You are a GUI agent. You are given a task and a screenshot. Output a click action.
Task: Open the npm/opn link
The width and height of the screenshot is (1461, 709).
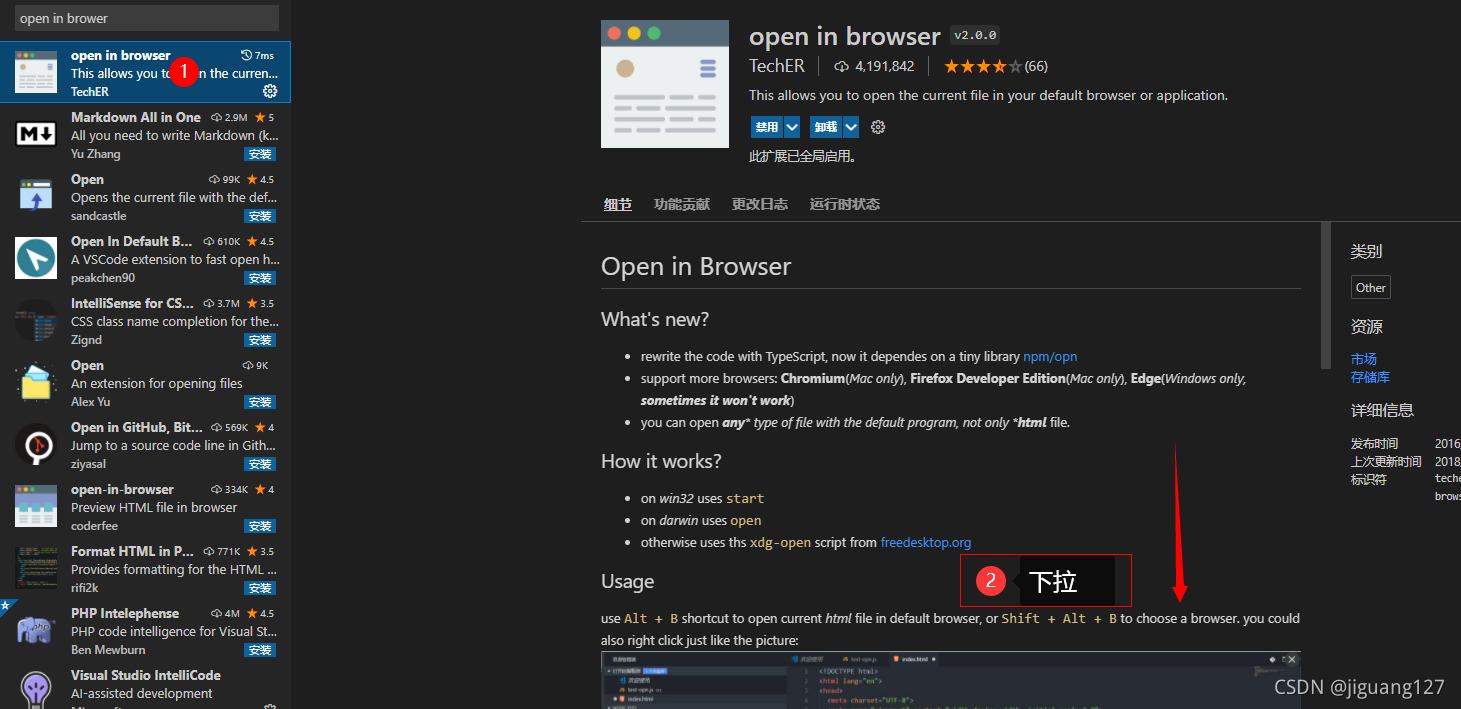[x=1050, y=356]
